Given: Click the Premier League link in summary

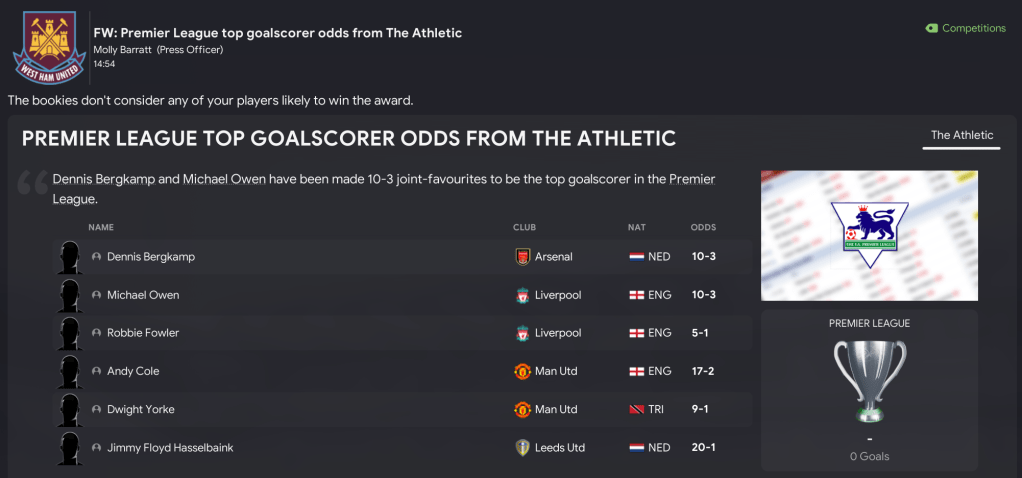Looking at the screenshot, I should pos(692,179).
